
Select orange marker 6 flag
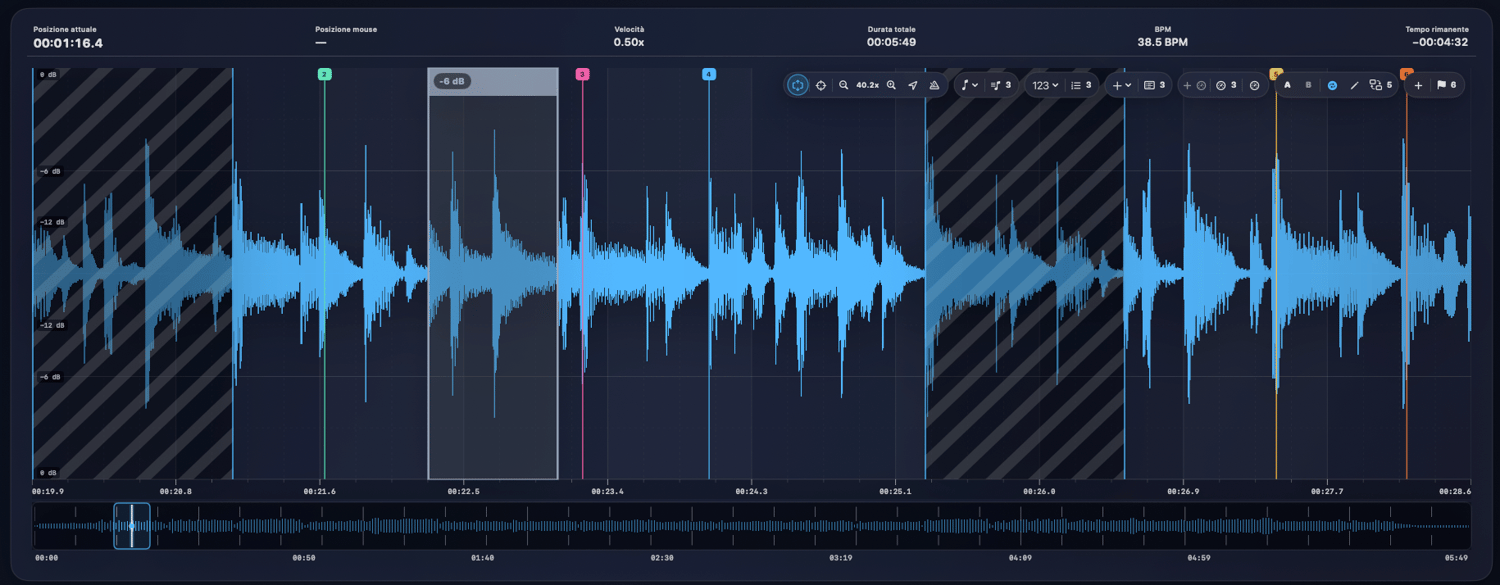coord(1407,73)
